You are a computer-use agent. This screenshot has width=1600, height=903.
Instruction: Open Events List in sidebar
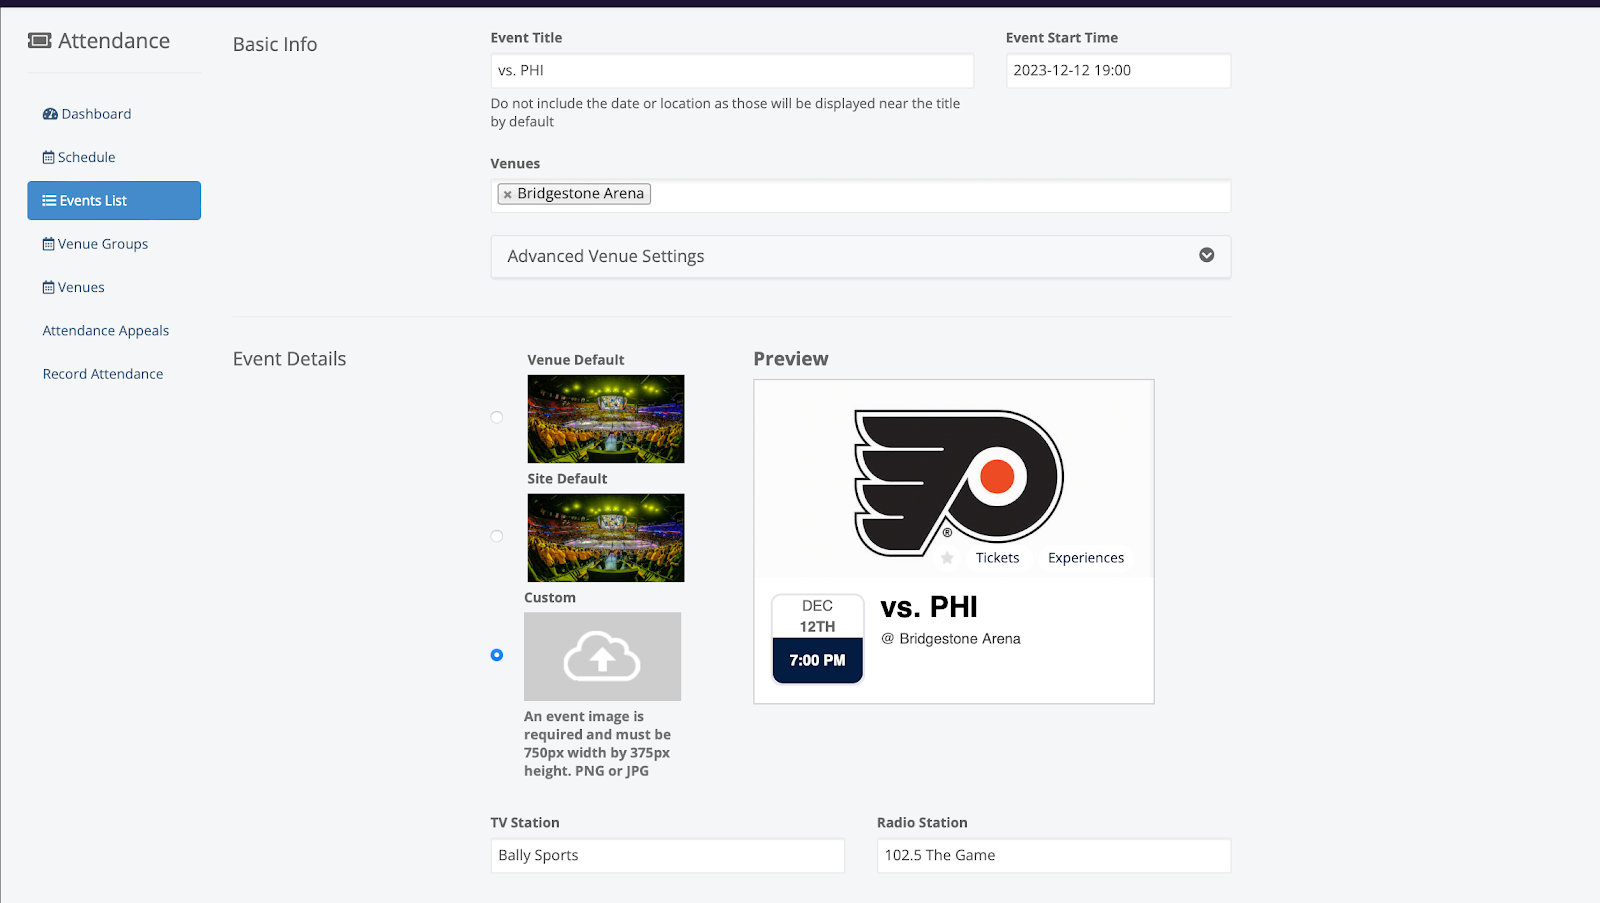114,200
